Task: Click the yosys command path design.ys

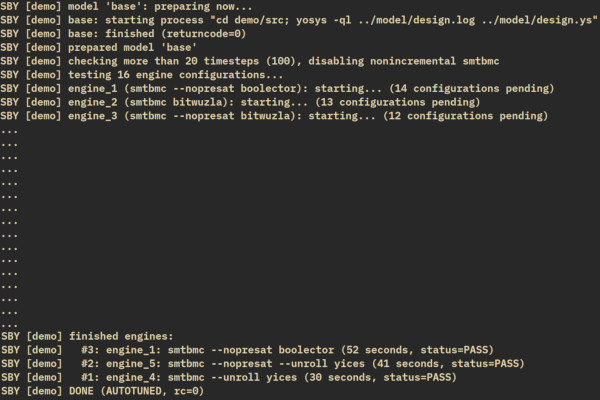Action: 538,20
